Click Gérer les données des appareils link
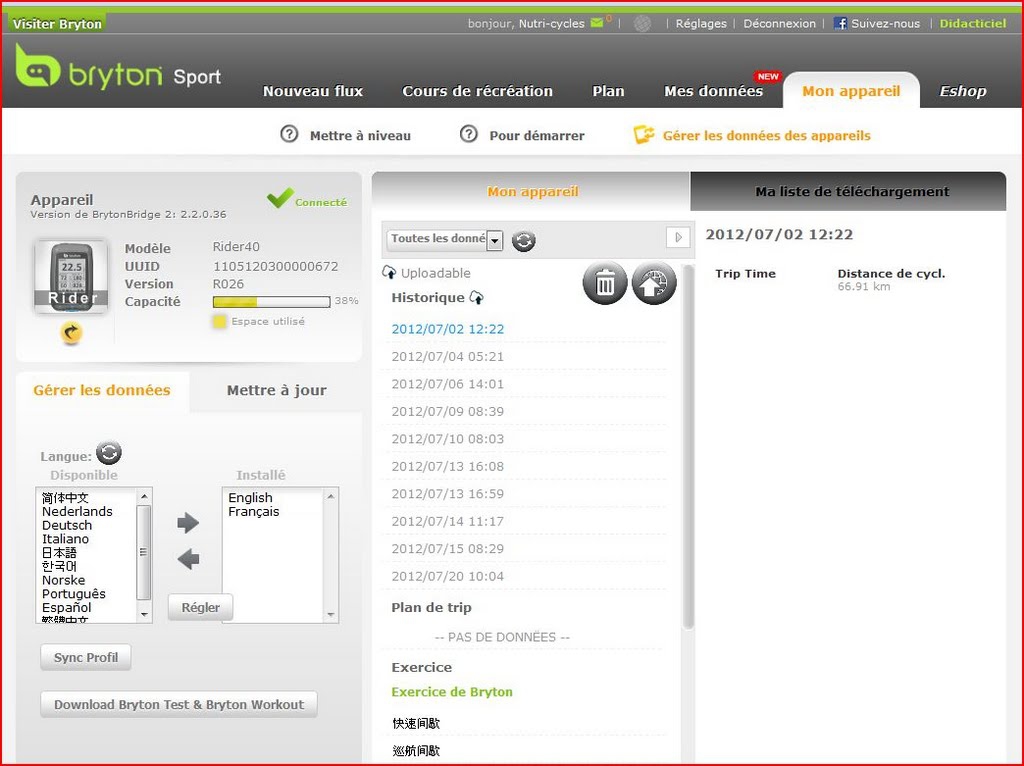This screenshot has height=766, width=1024. (x=767, y=136)
